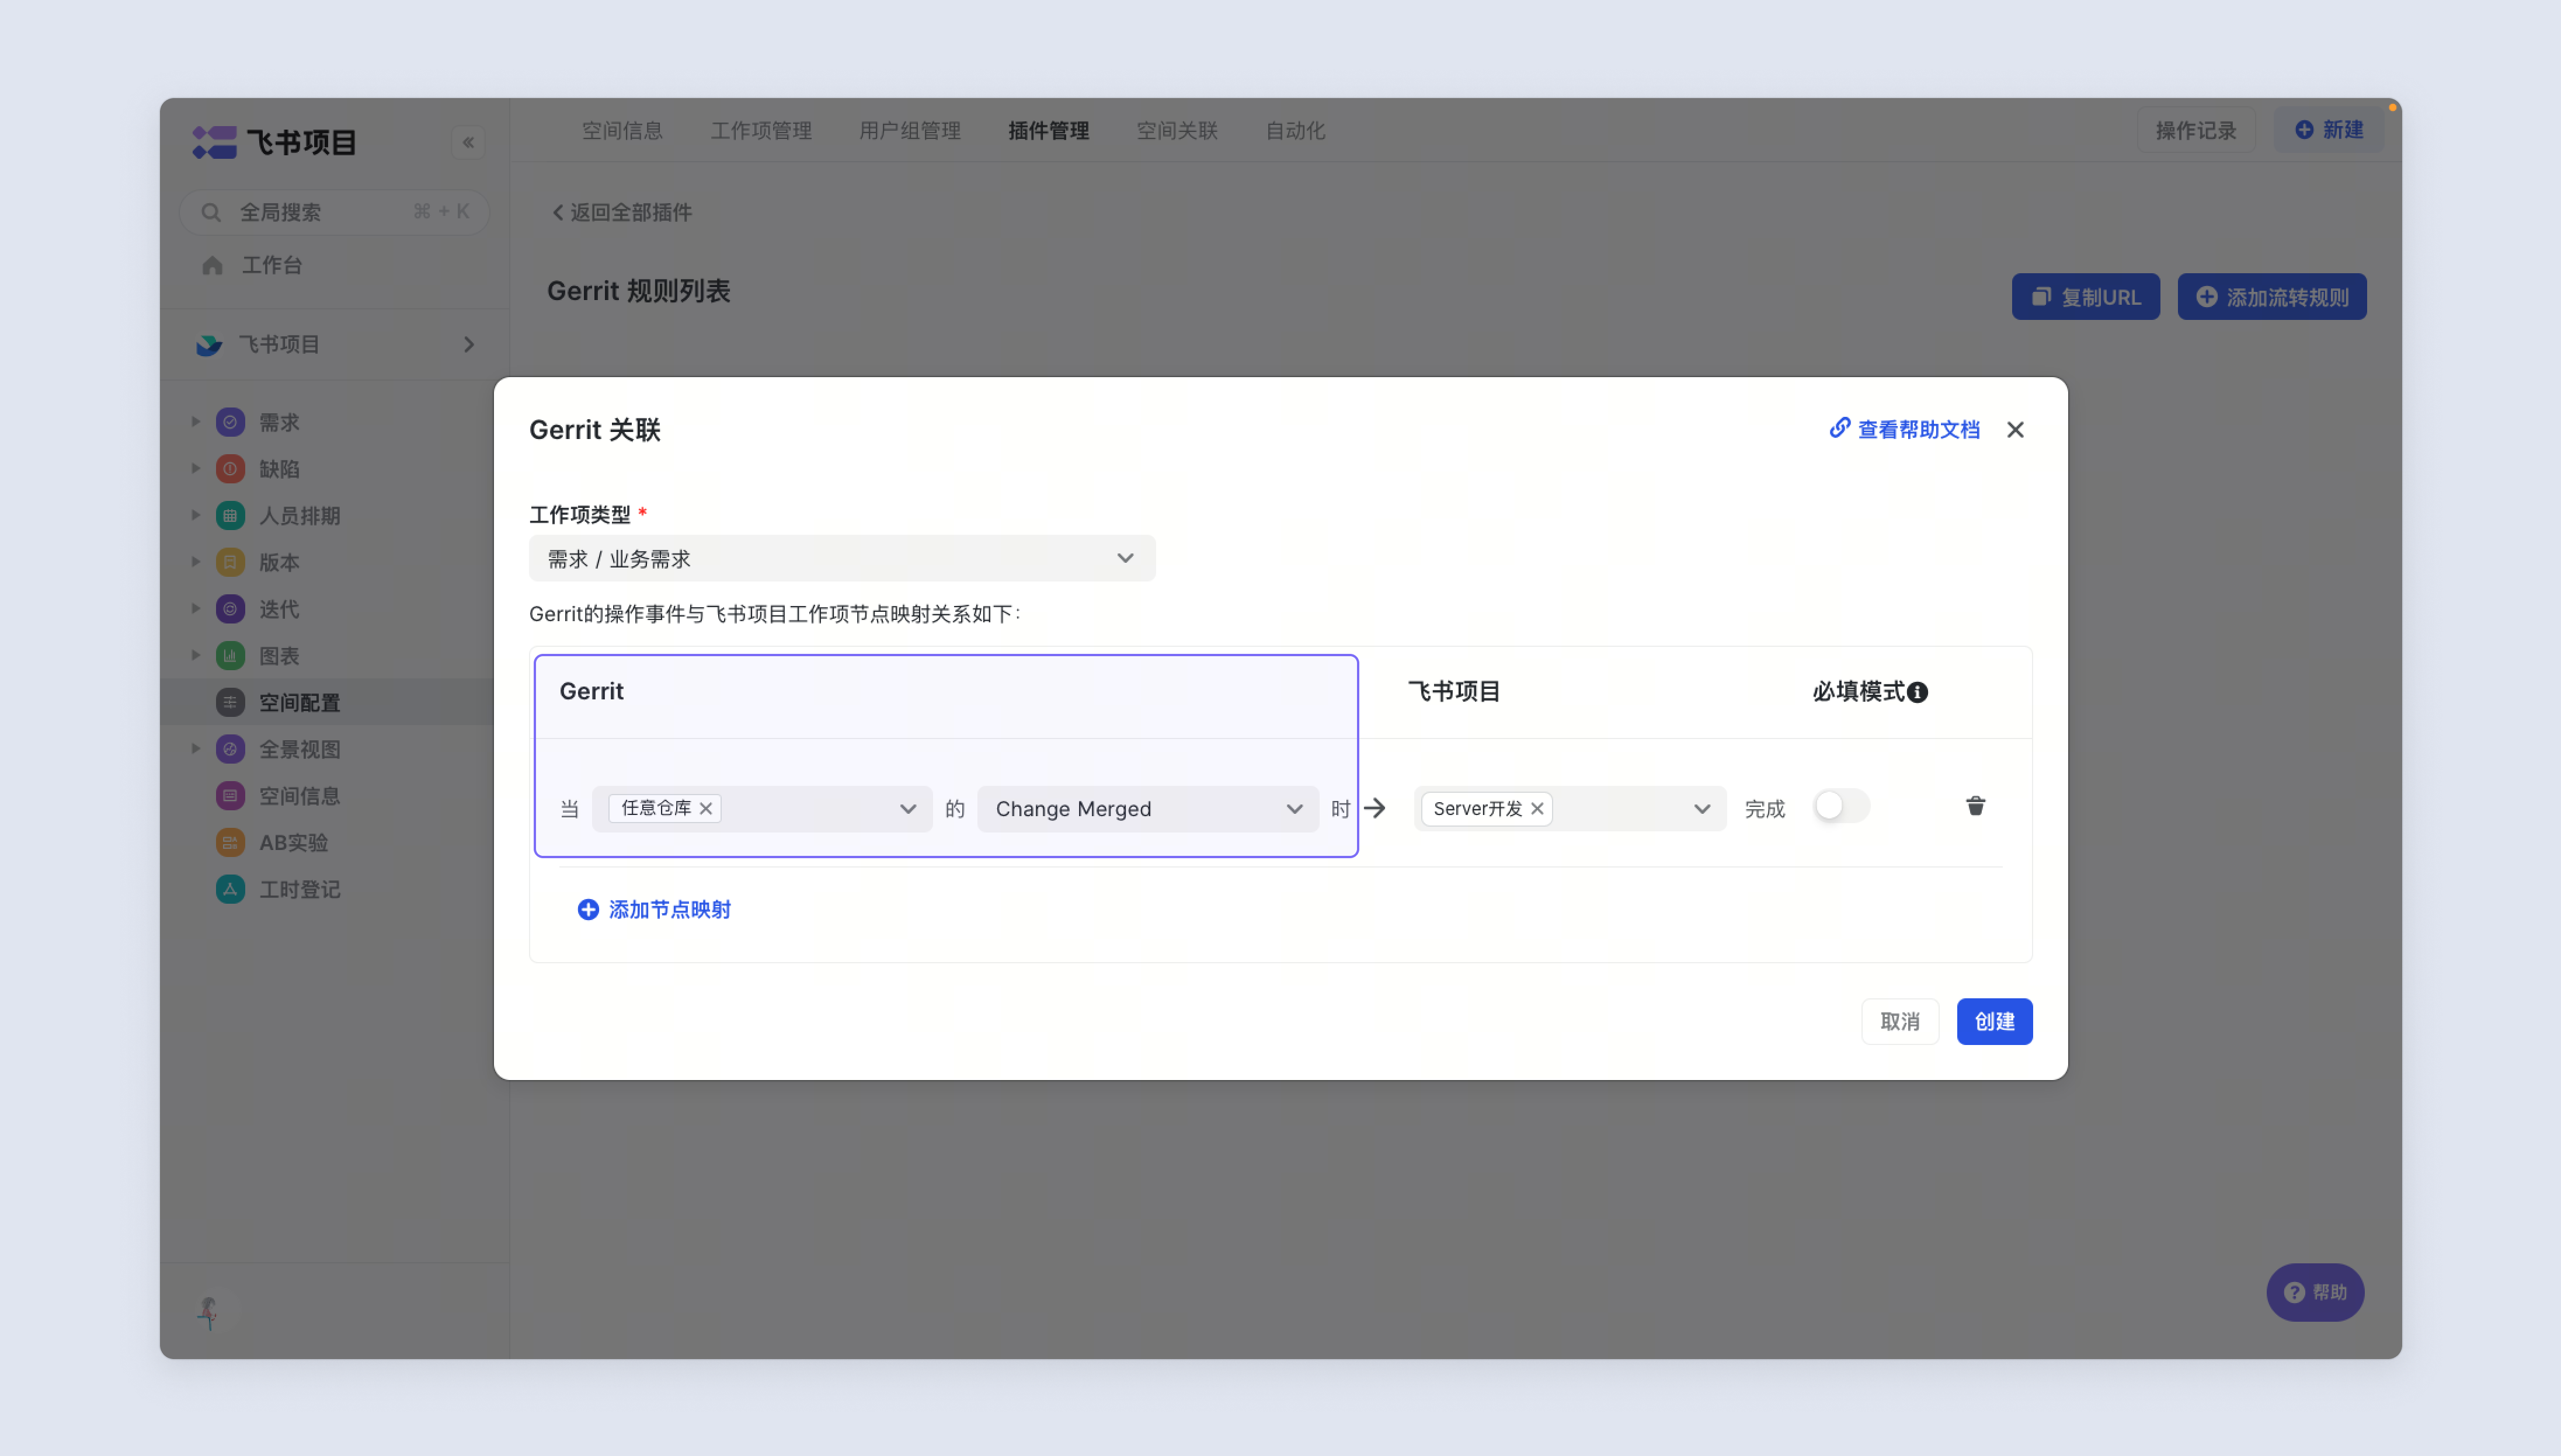Click the 版本 sidebar icon

pyautogui.click(x=230, y=562)
